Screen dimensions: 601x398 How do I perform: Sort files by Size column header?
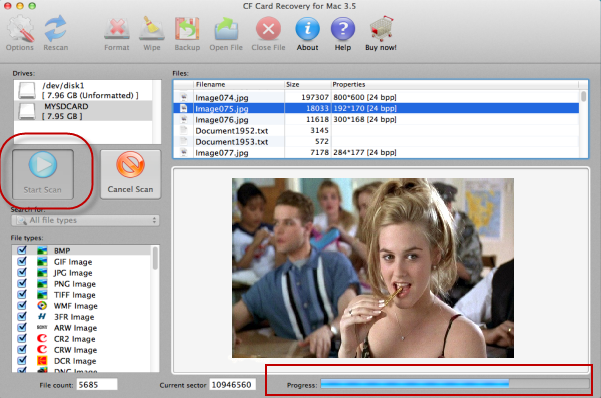307,84
